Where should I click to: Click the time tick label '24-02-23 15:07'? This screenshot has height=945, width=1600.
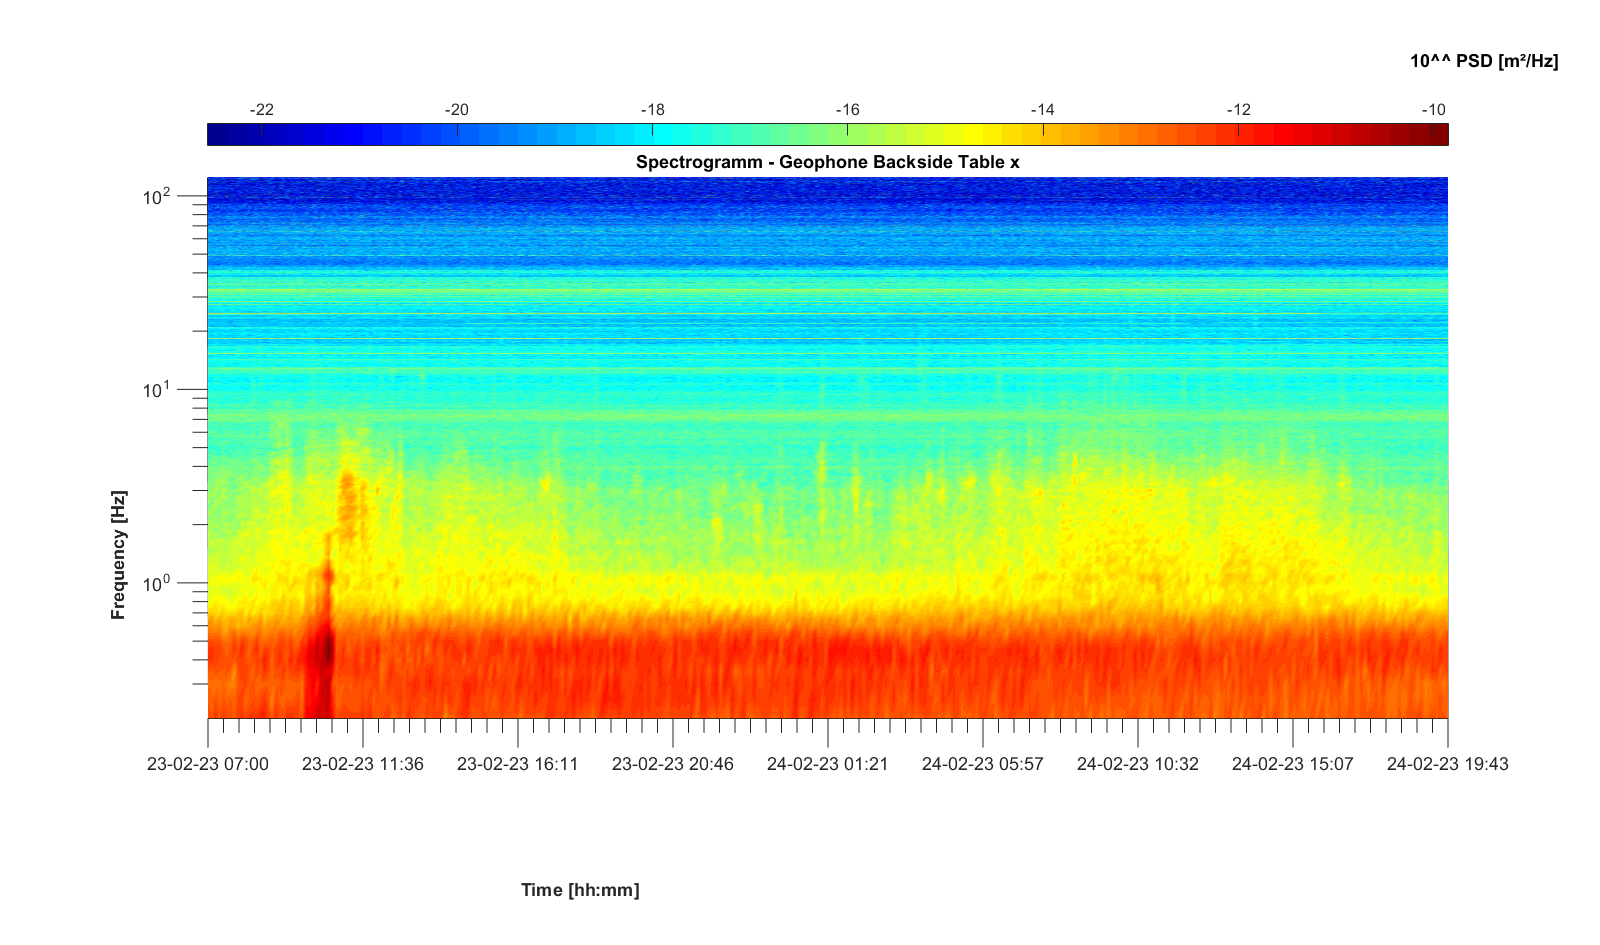(1293, 764)
